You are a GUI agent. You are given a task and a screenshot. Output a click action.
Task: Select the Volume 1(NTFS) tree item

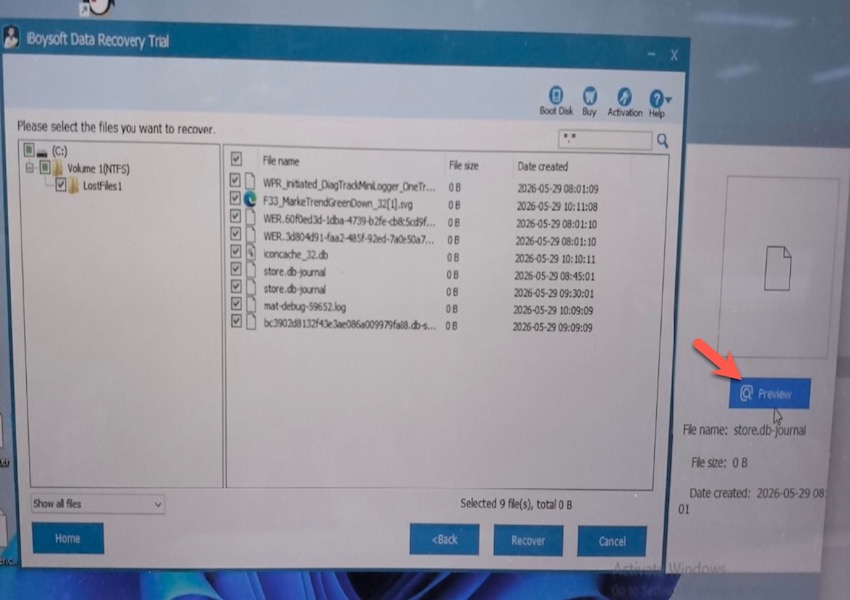click(99, 169)
